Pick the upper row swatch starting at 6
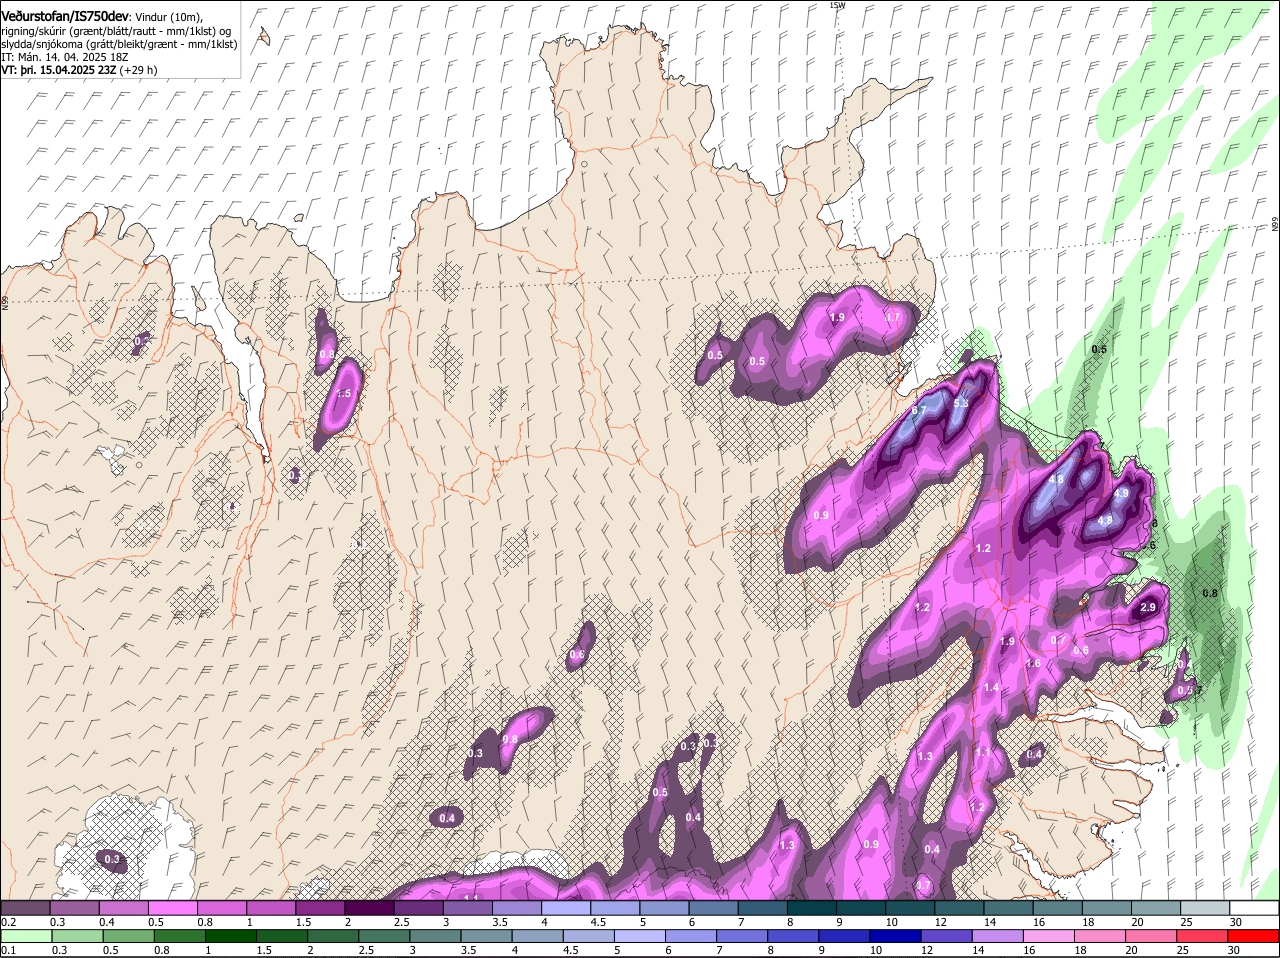Viewport: 1280px width, 958px height. point(713,907)
